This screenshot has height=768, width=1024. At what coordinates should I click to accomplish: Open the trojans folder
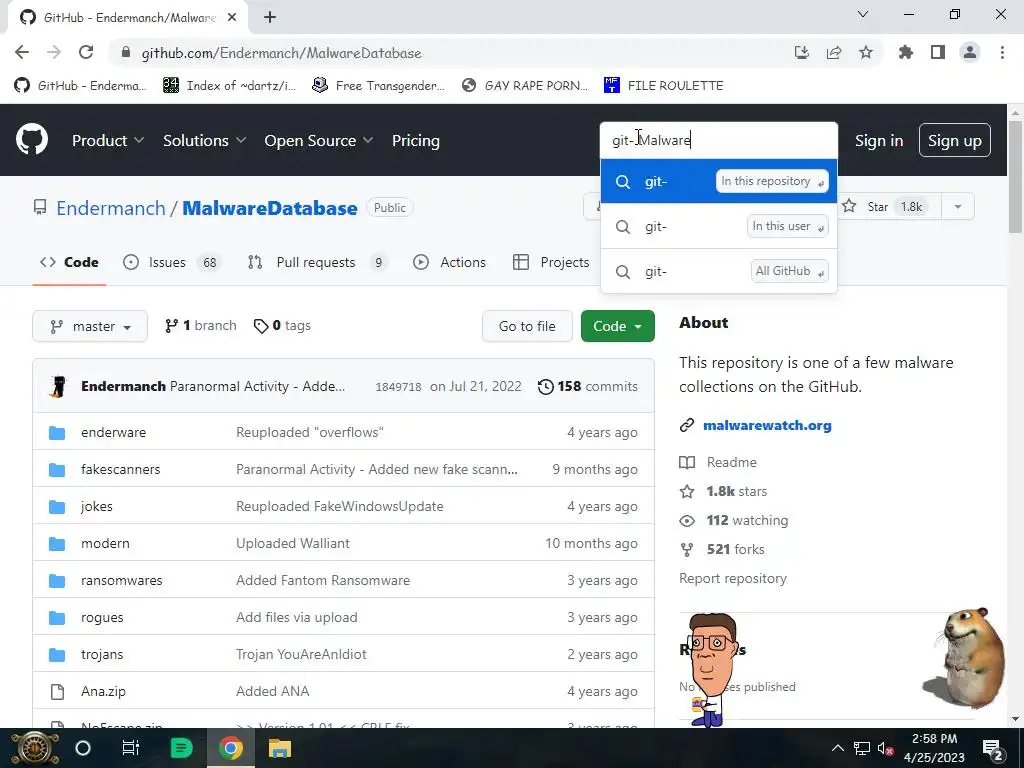click(102, 654)
